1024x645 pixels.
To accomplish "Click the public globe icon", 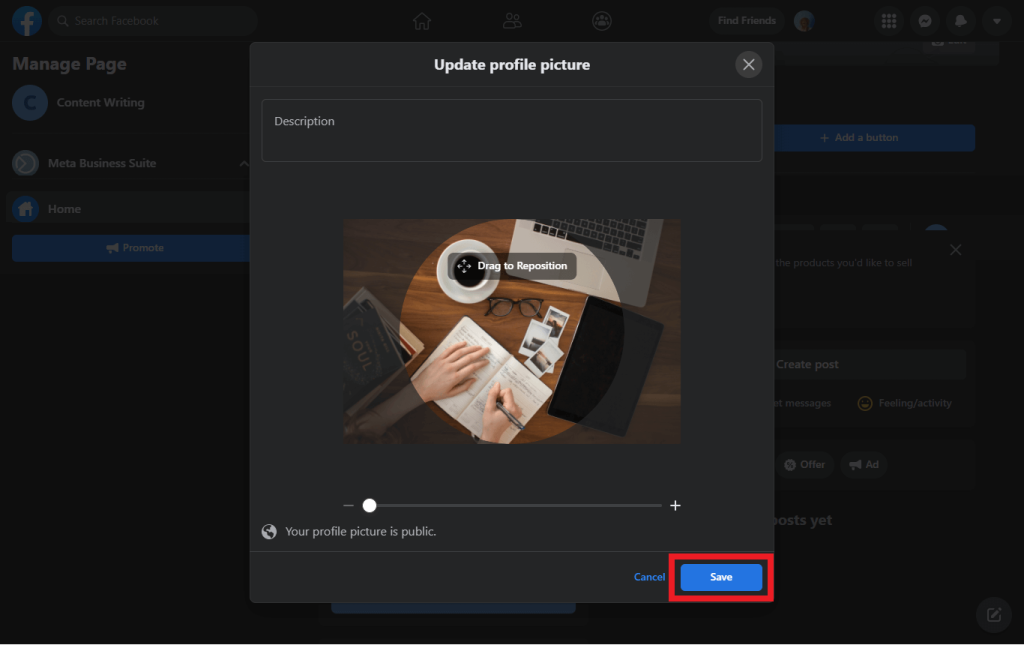I will coord(269,531).
